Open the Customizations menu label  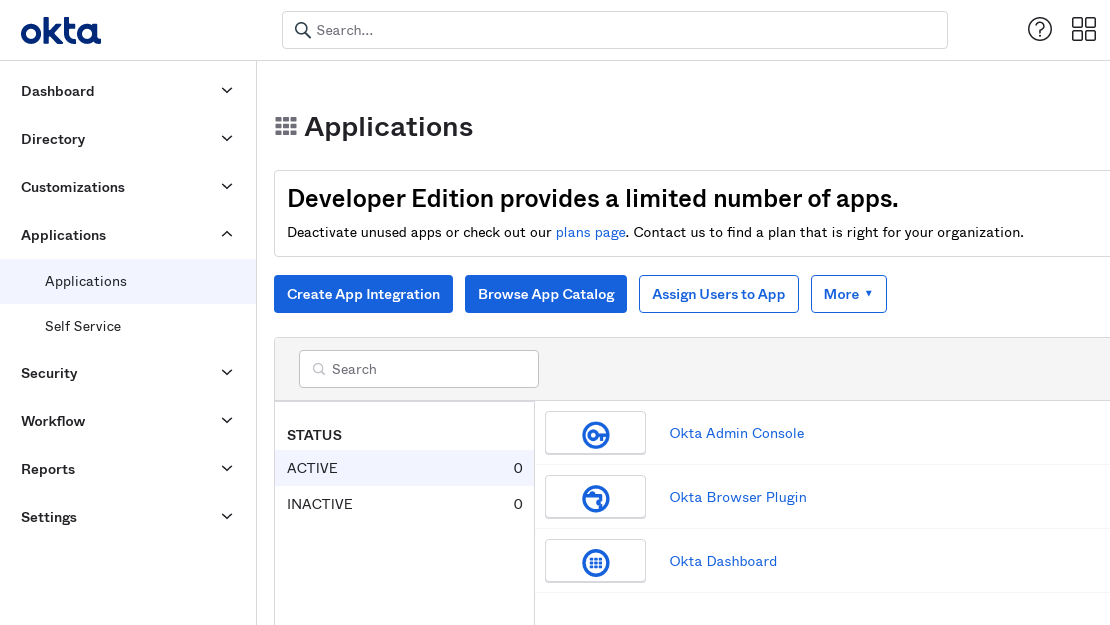pyautogui.click(x=73, y=188)
